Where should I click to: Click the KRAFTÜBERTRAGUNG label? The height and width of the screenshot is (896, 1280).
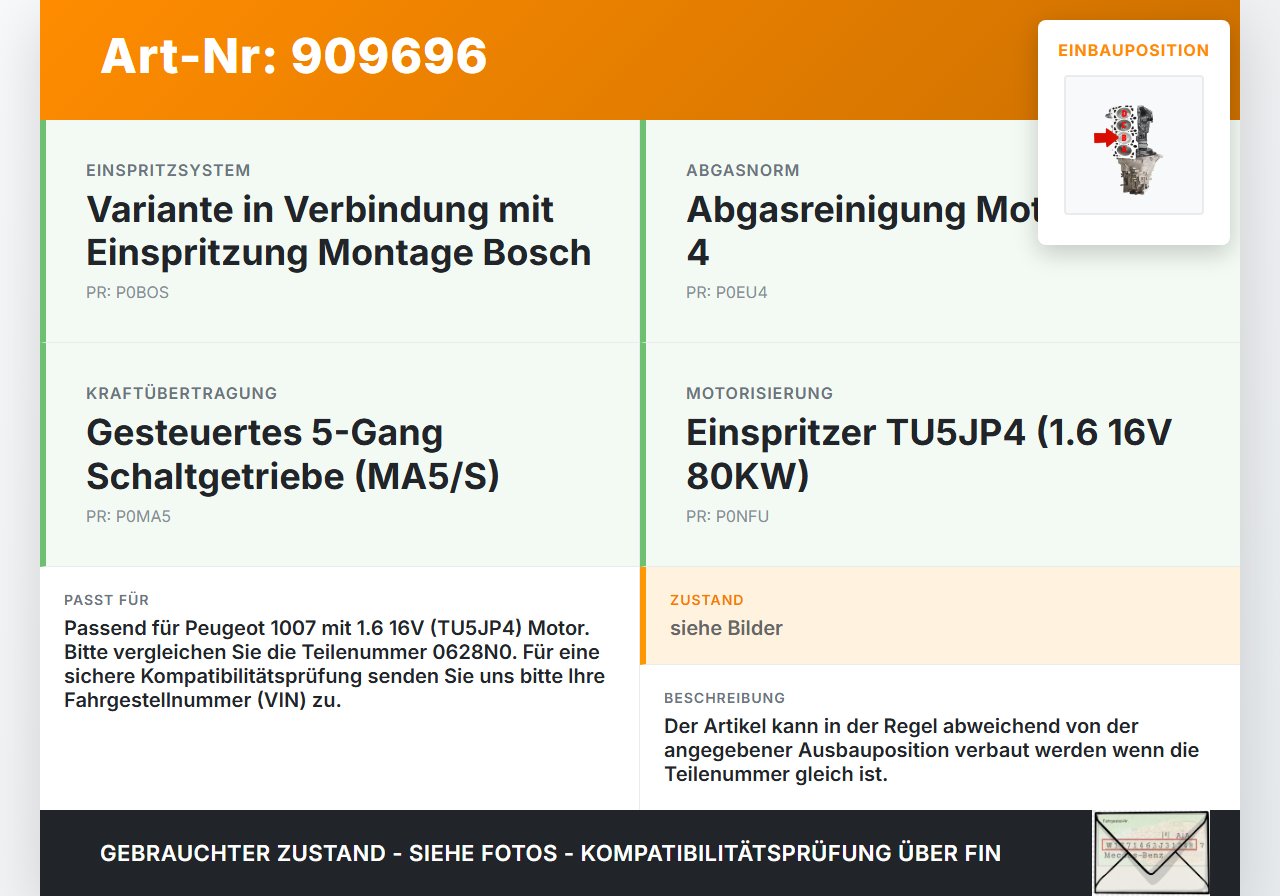pos(182,393)
